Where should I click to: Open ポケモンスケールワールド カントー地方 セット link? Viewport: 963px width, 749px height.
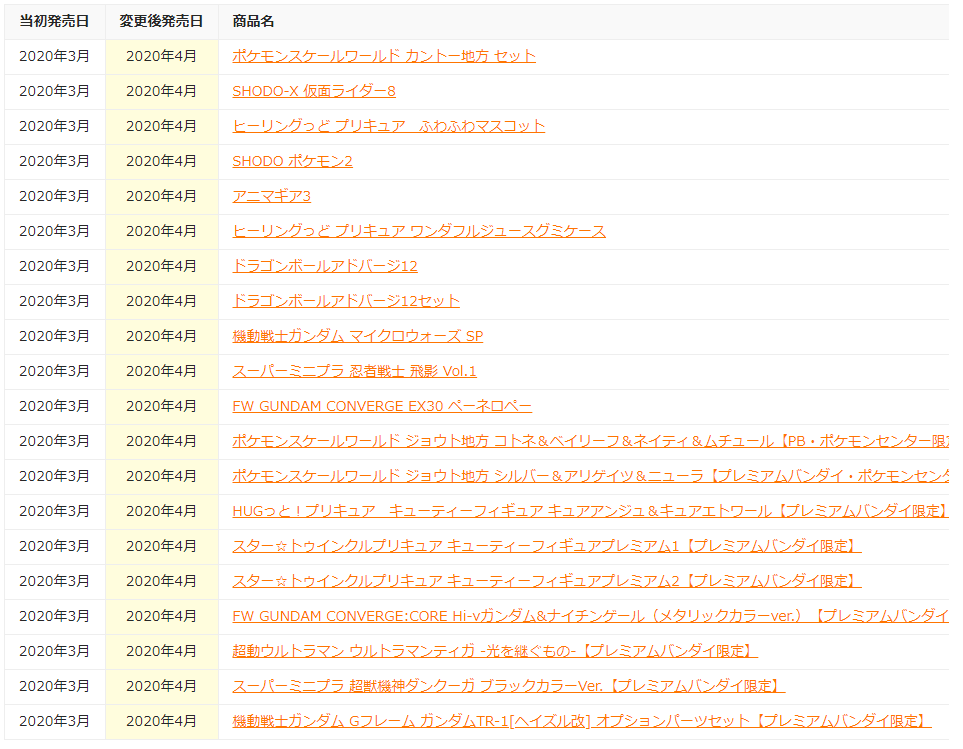point(384,56)
